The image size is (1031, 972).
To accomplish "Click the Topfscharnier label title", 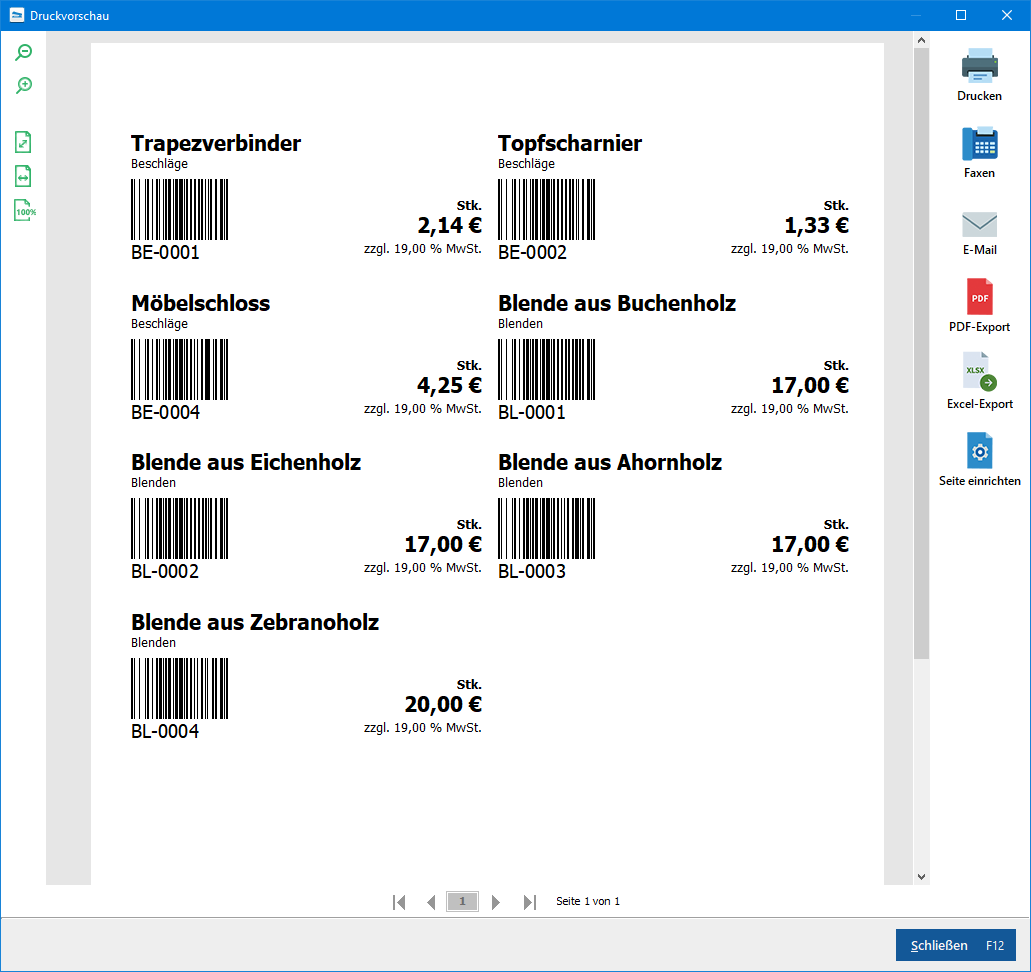I will [x=569, y=143].
